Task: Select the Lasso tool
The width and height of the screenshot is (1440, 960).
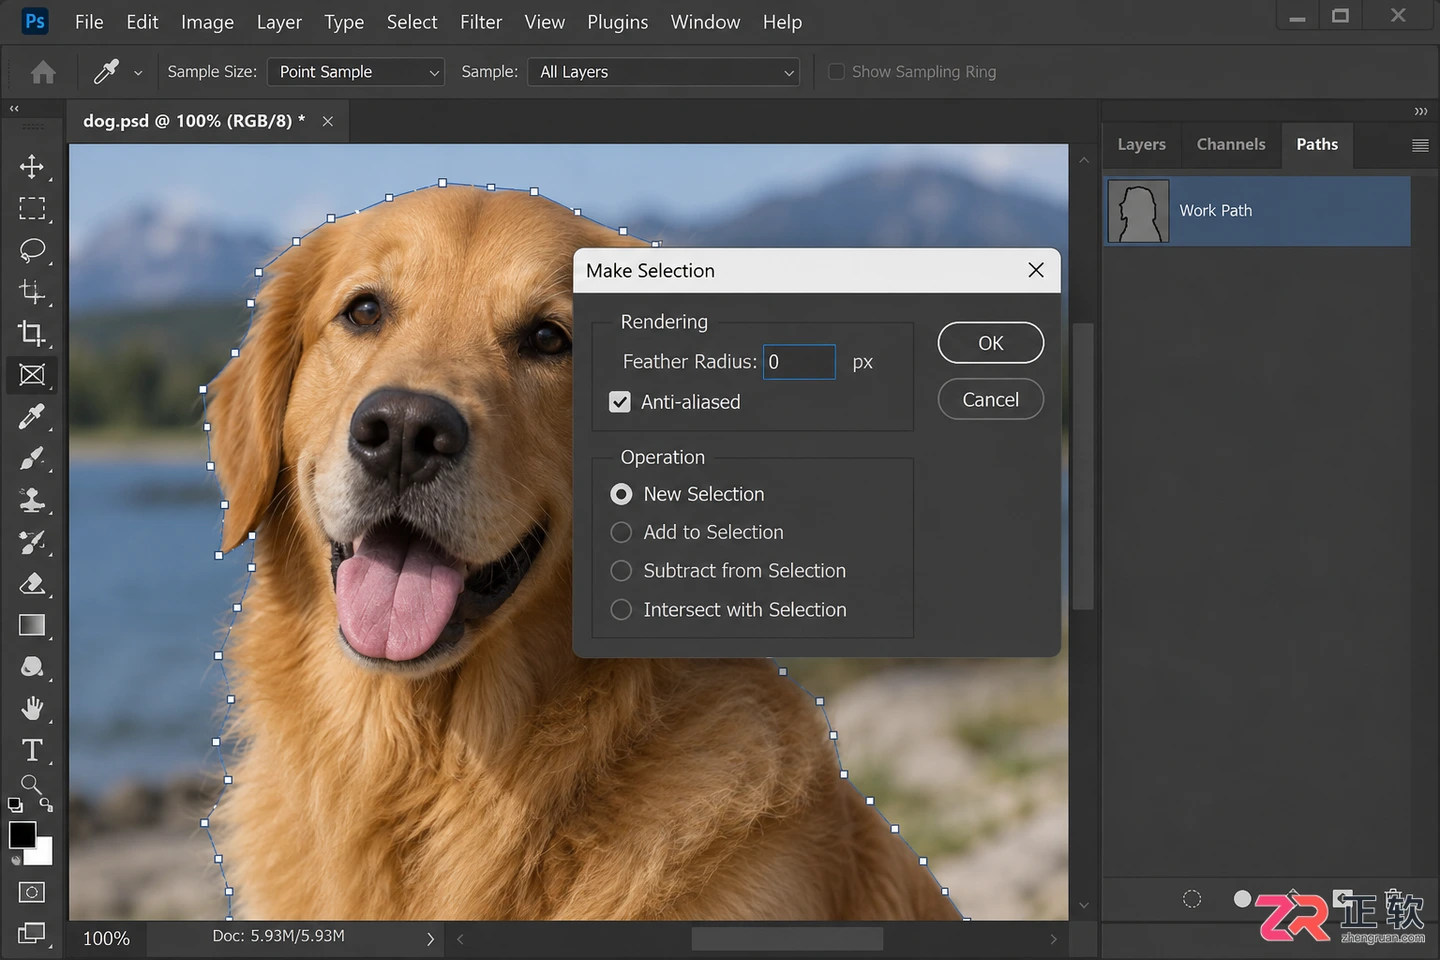Action: [32, 250]
